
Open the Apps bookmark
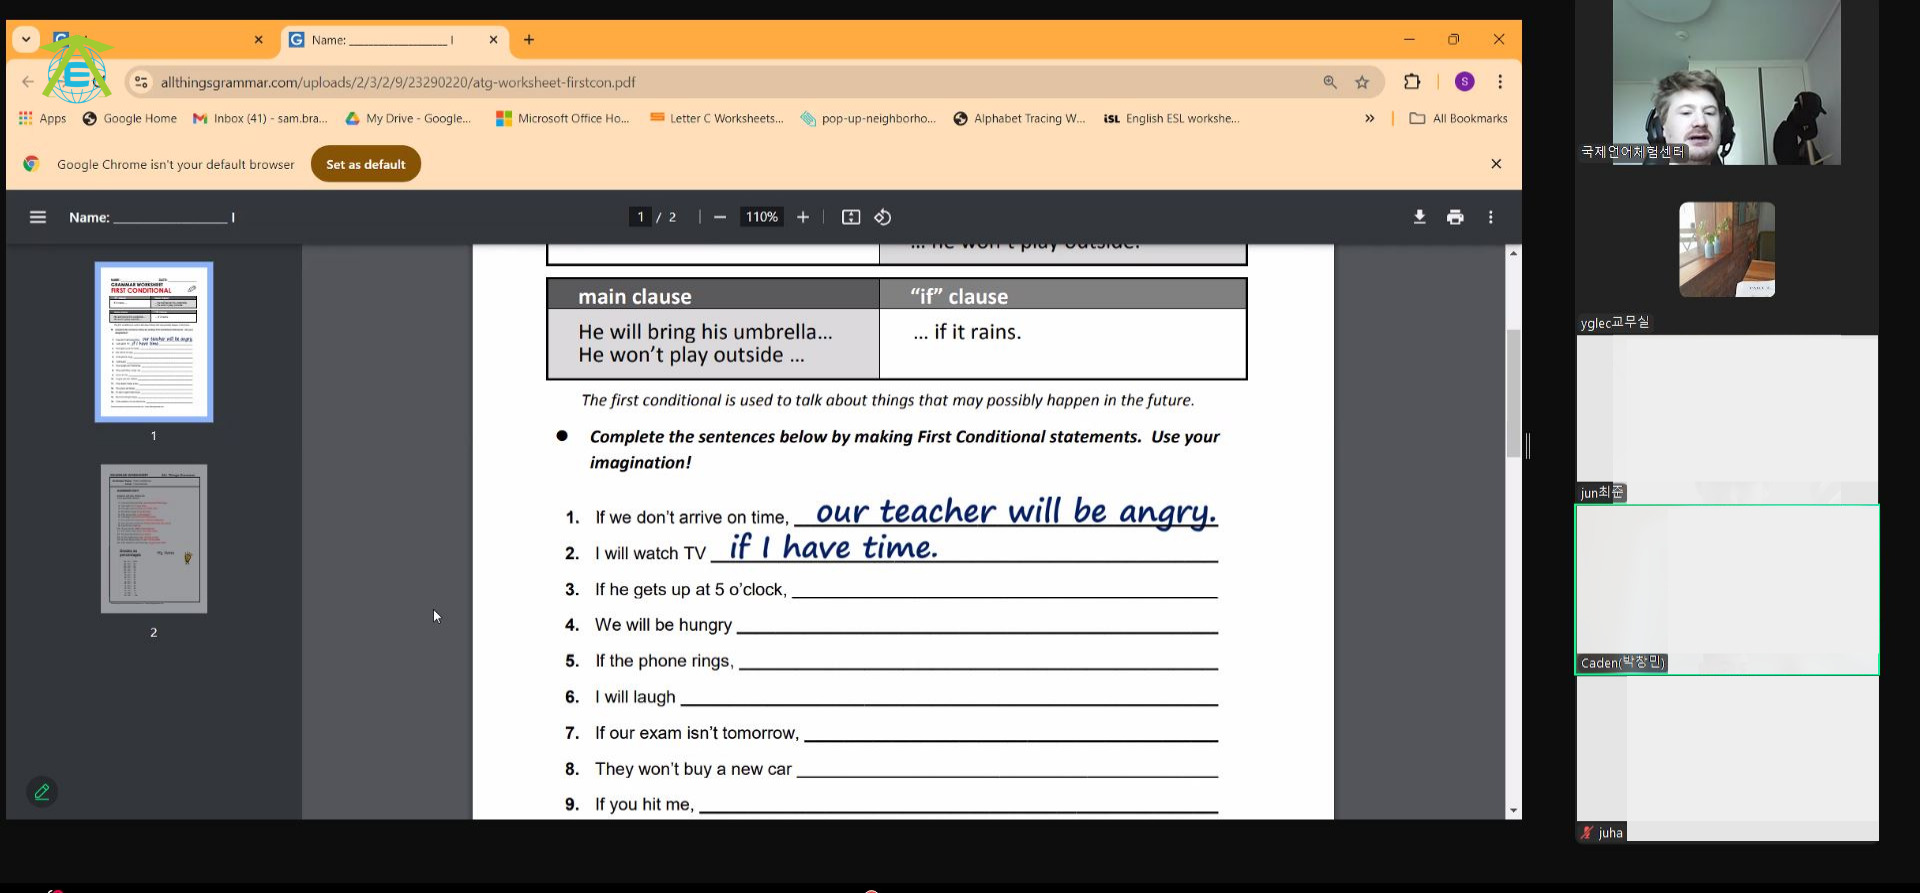point(42,118)
